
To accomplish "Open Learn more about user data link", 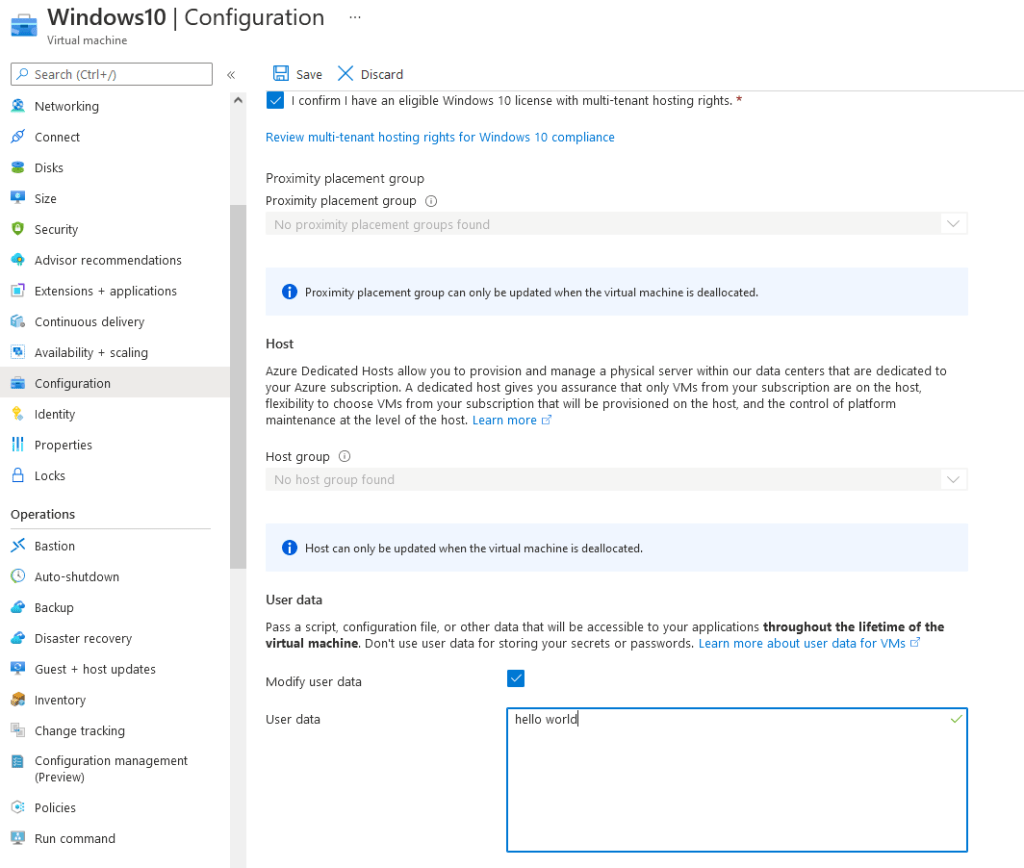I will pyautogui.click(x=802, y=643).
